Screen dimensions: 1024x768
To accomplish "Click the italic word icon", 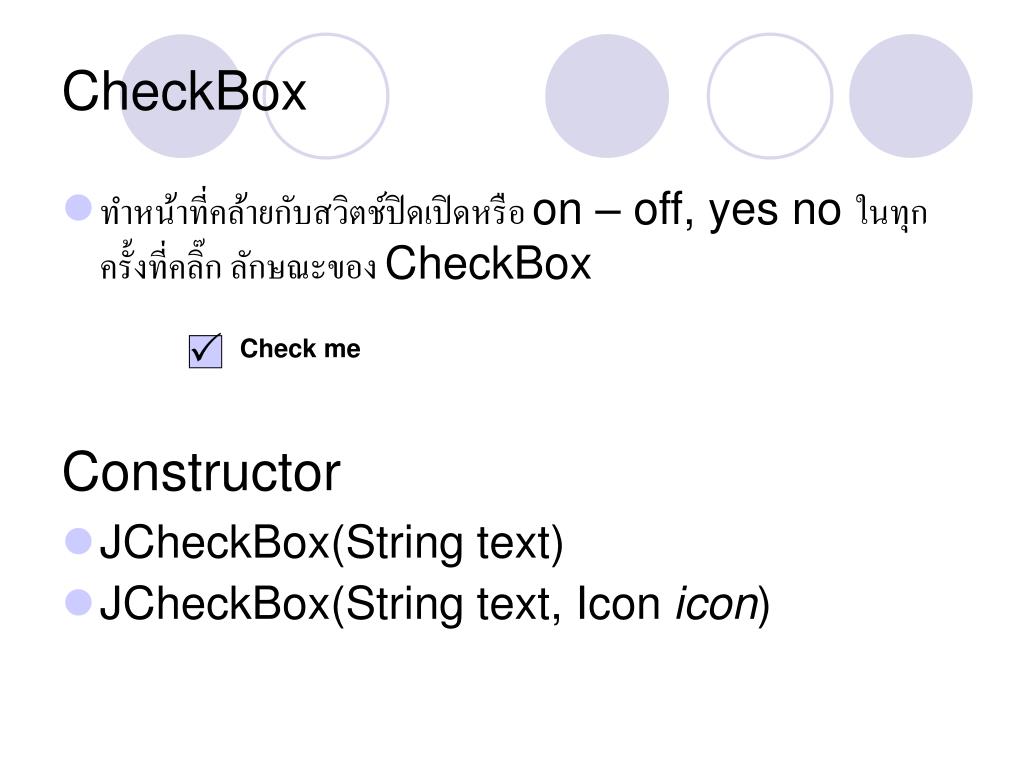I will tap(716, 604).
